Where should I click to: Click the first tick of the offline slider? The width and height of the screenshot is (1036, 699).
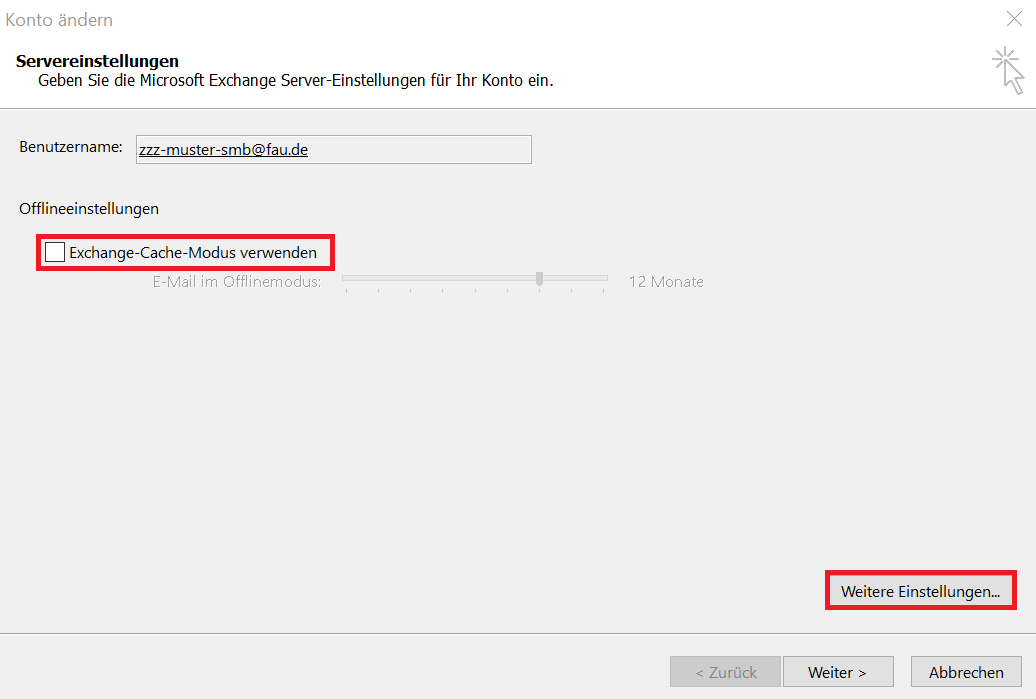pos(345,291)
